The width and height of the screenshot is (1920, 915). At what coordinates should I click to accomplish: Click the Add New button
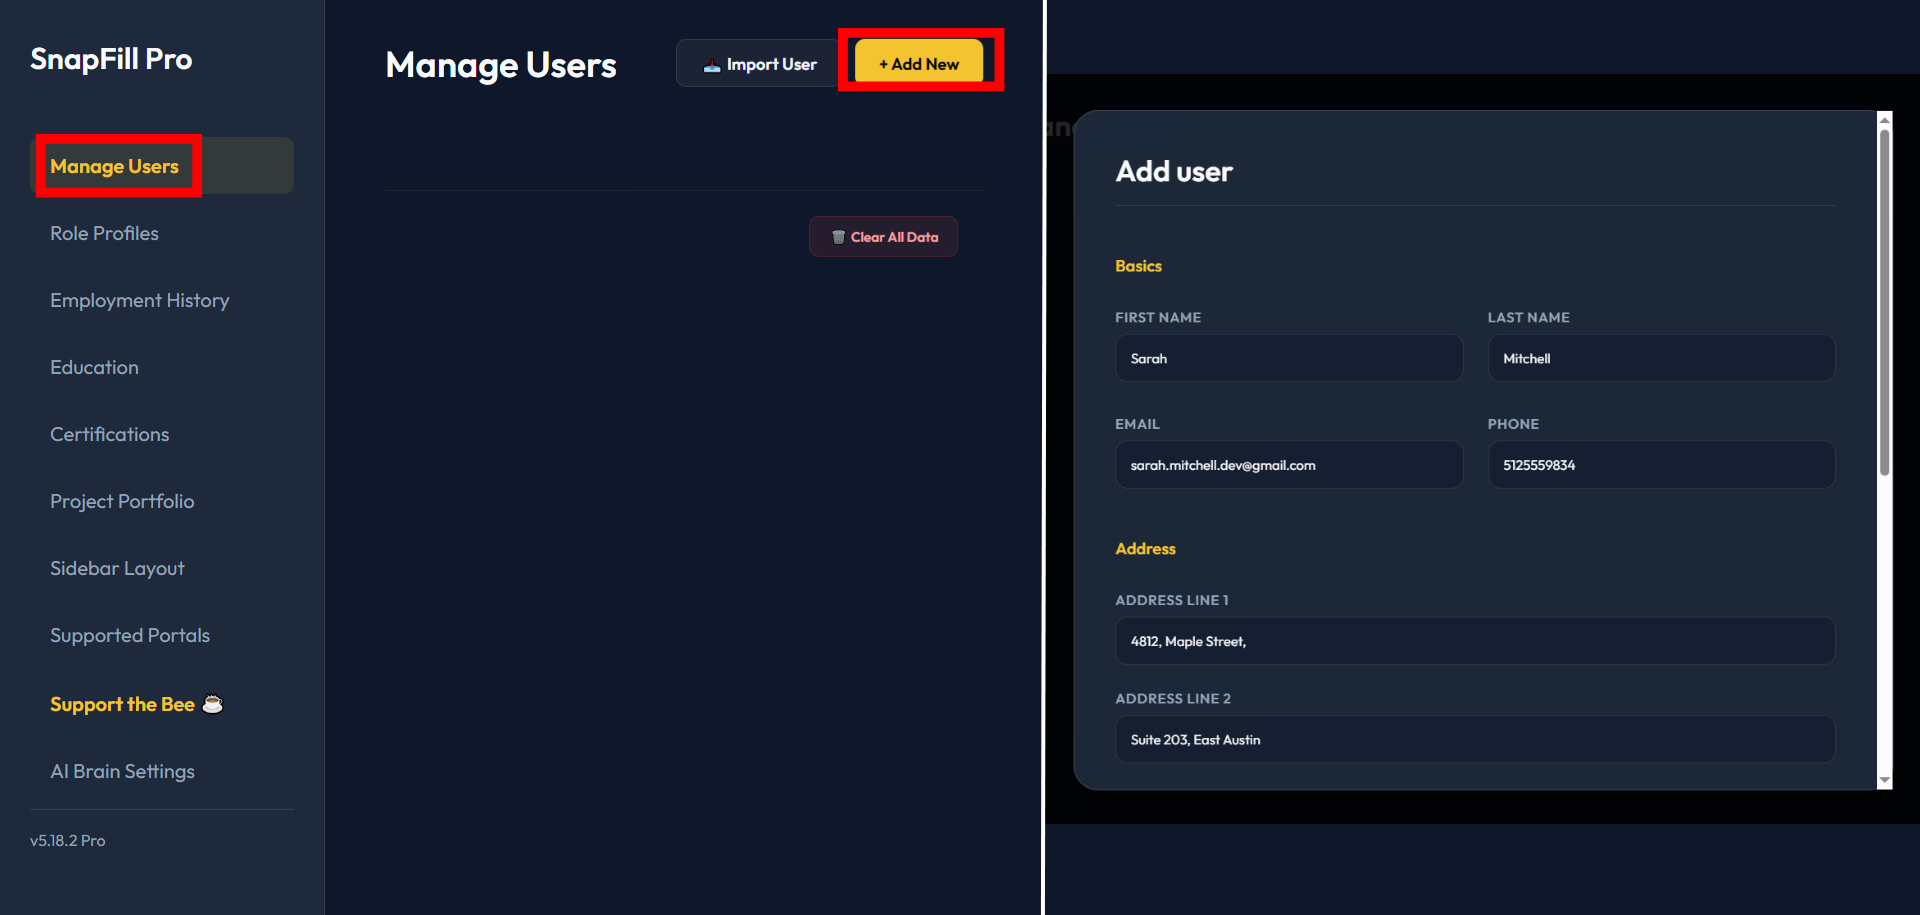(917, 63)
